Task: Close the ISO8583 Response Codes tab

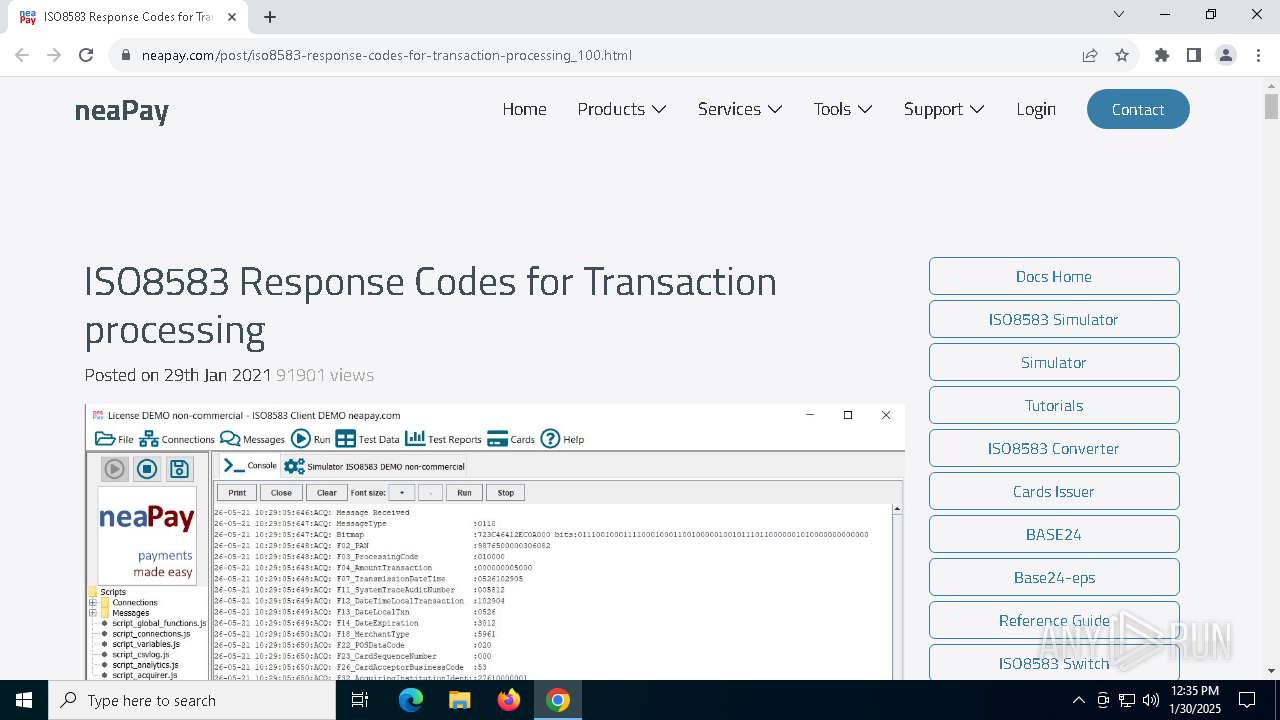Action: 233,16
